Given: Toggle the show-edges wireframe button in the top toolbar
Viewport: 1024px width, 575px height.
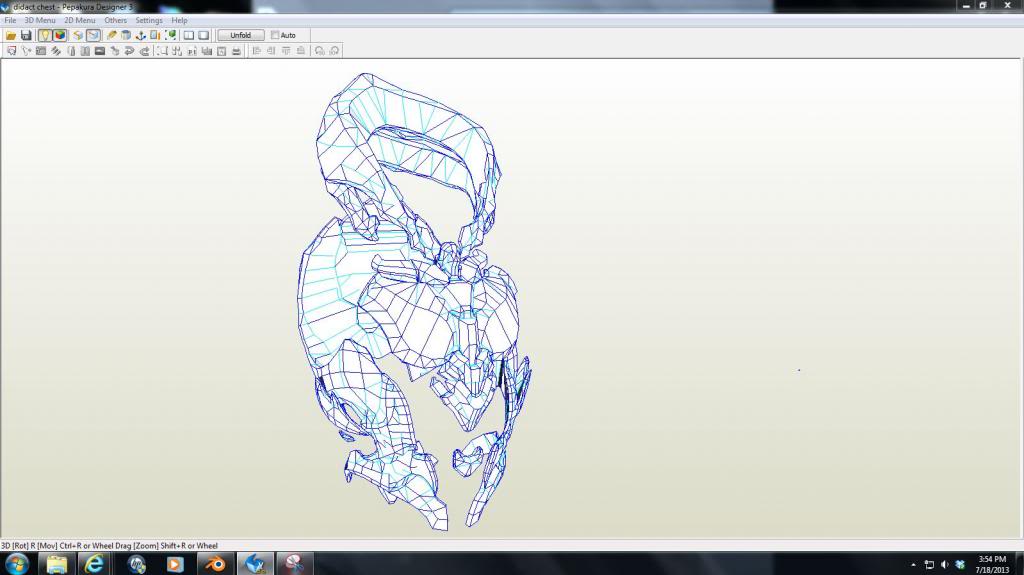Looking at the screenshot, I should coord(93,35).
